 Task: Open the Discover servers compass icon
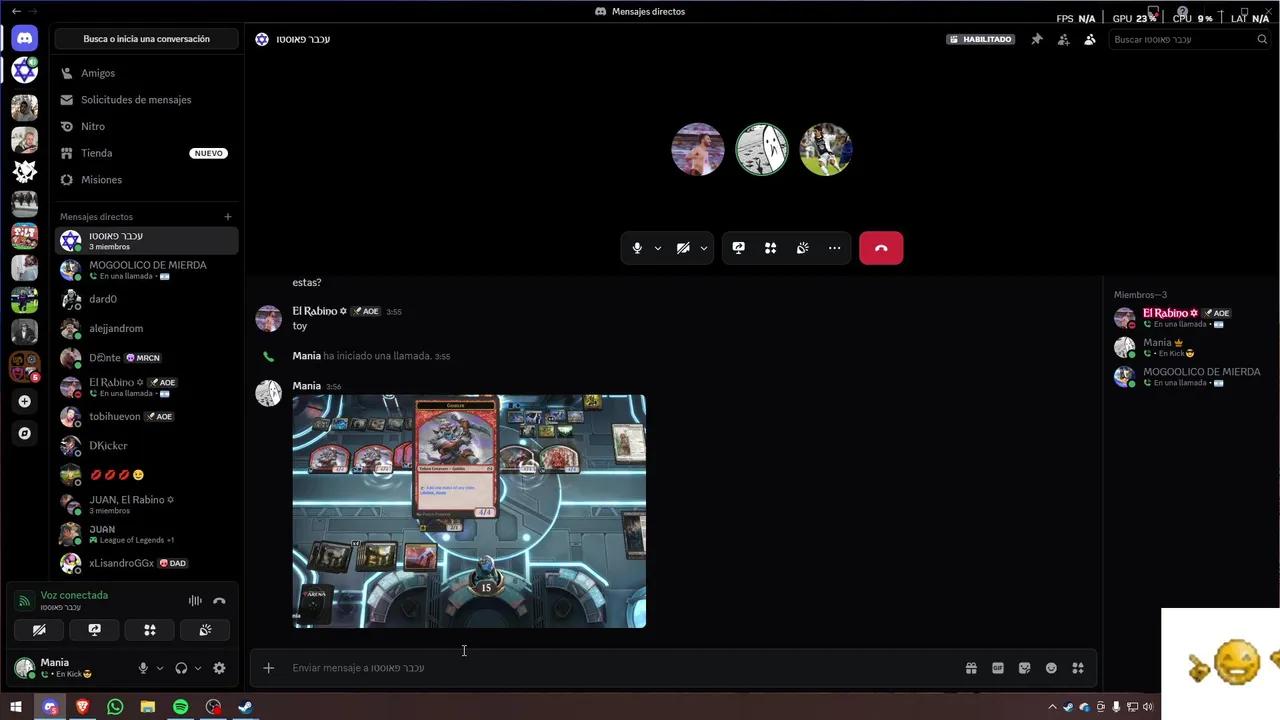(x=25, y=433)
